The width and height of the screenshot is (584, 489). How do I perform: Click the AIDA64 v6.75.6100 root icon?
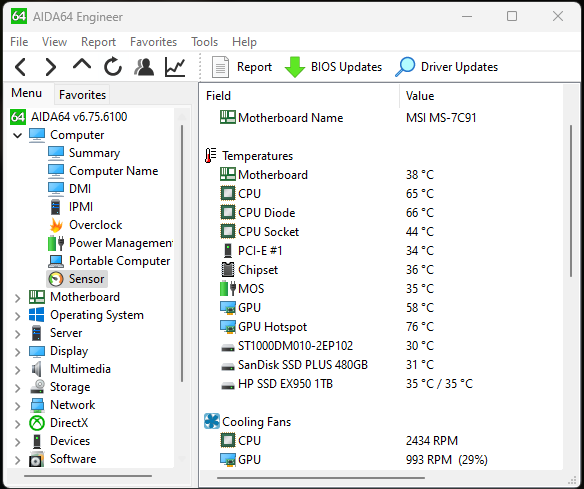coord(18,117)
